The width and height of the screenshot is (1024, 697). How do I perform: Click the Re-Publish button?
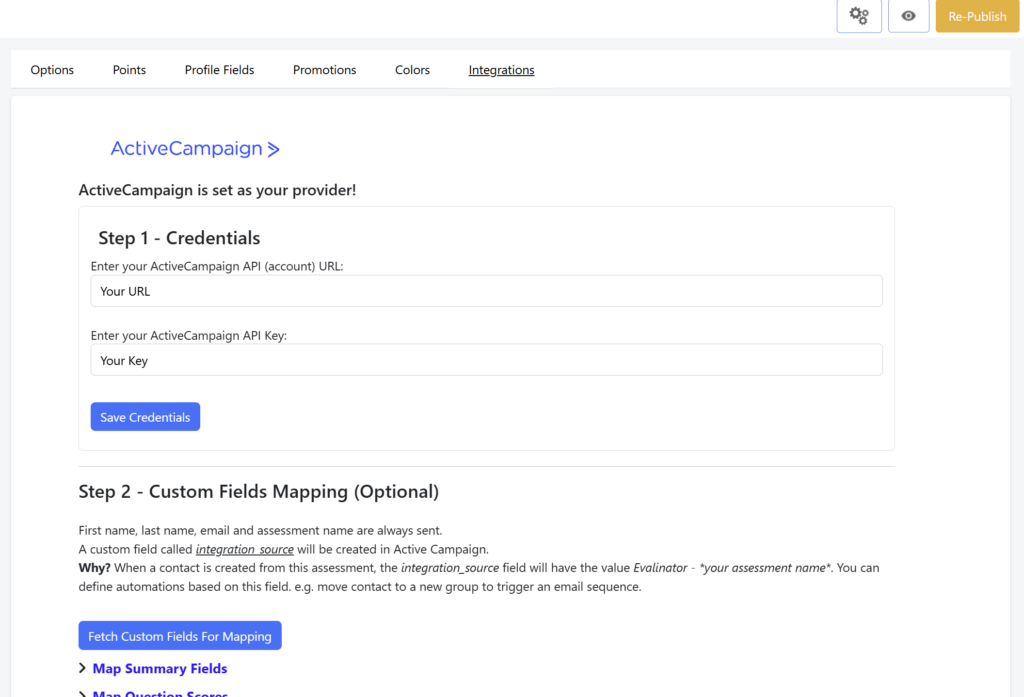click(977, 16)
